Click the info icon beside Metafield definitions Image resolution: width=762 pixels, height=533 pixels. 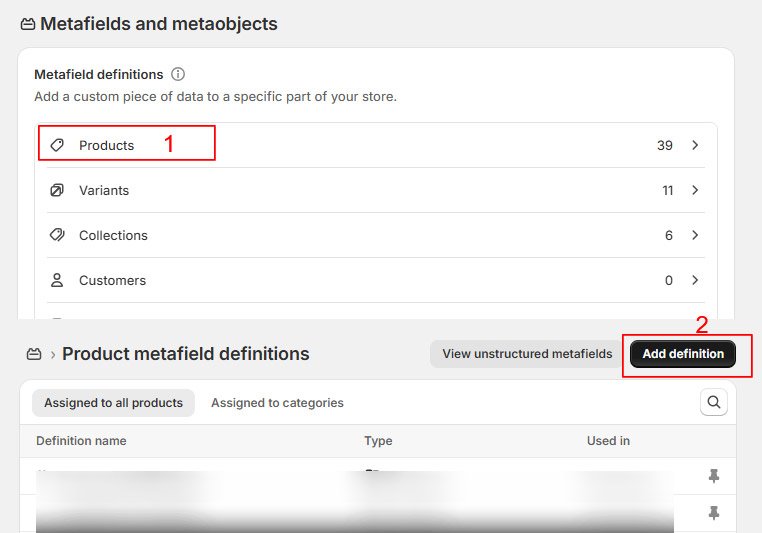point(178,74)
